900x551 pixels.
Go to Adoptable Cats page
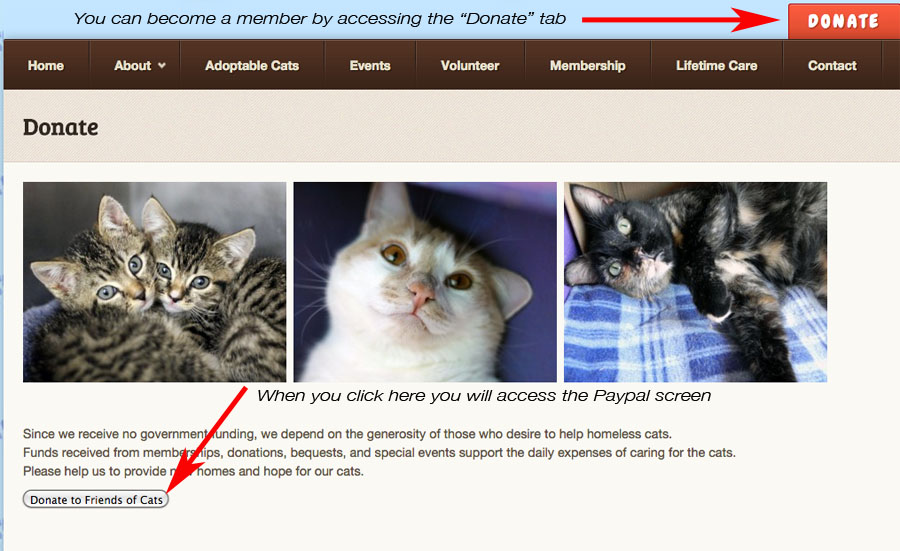[x=252, y=65]
